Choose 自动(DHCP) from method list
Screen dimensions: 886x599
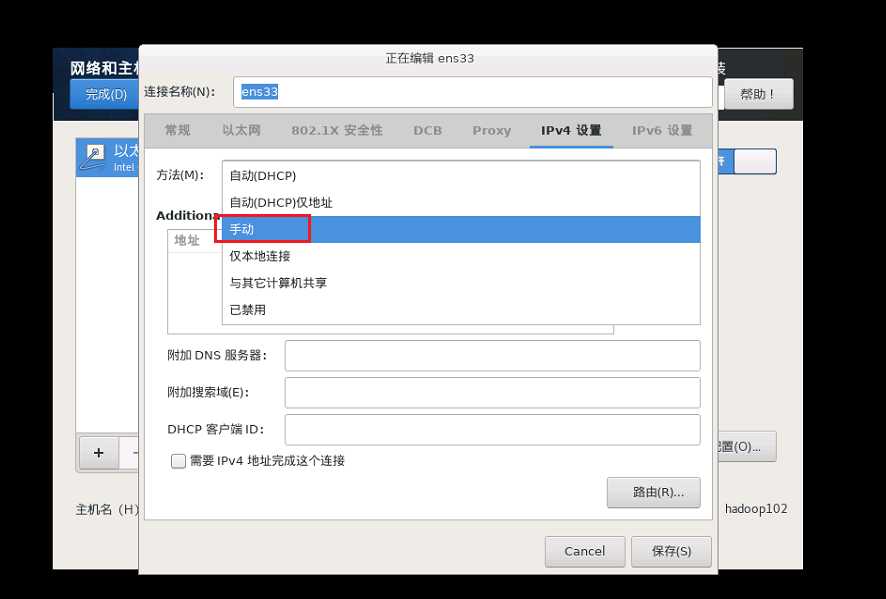(461, 176)
